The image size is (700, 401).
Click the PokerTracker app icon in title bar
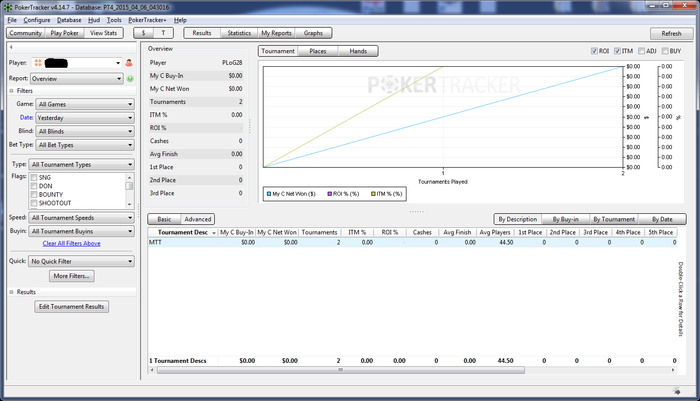8,7
